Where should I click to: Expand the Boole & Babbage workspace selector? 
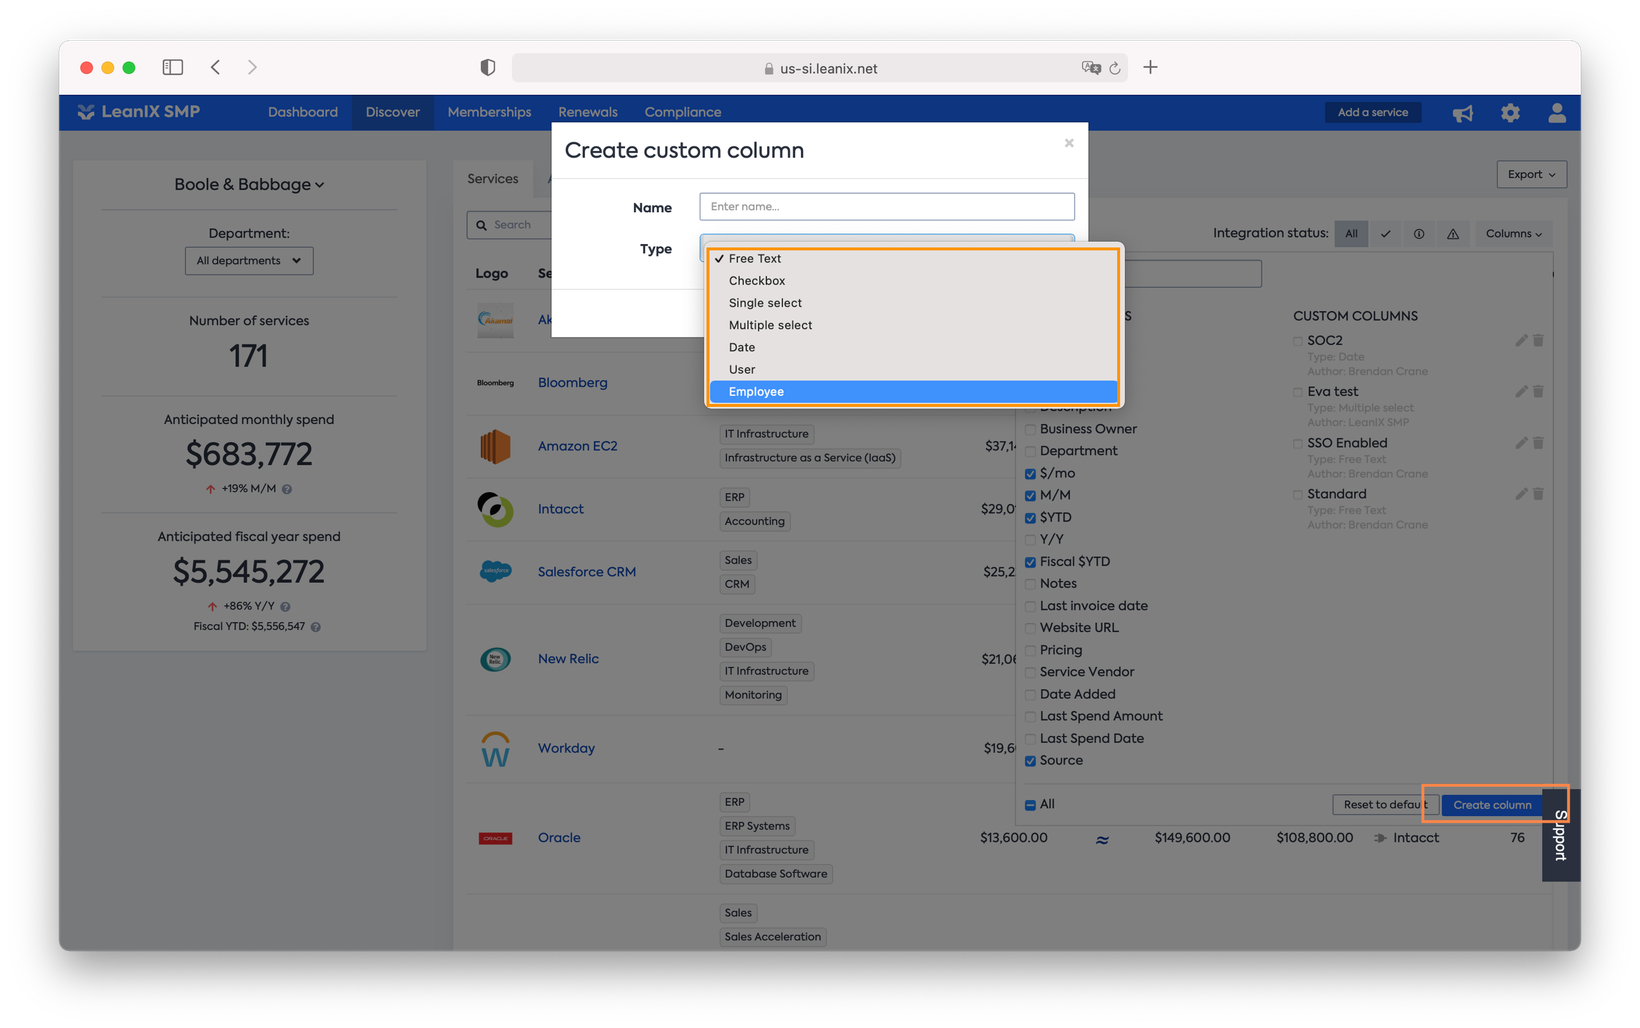click(x=249, y=184)
